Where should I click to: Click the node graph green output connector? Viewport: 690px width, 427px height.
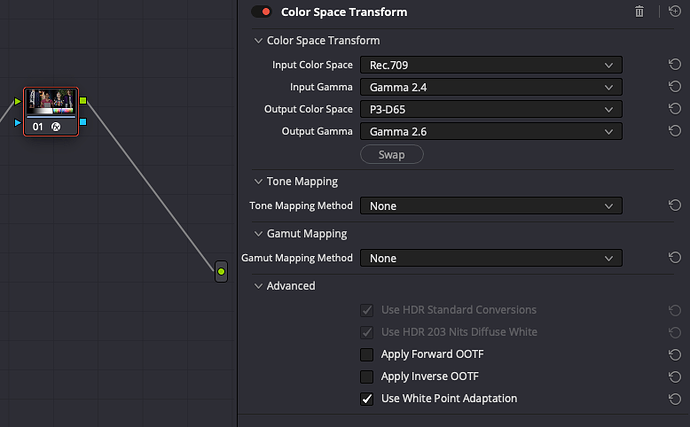[x=221, y=272]
